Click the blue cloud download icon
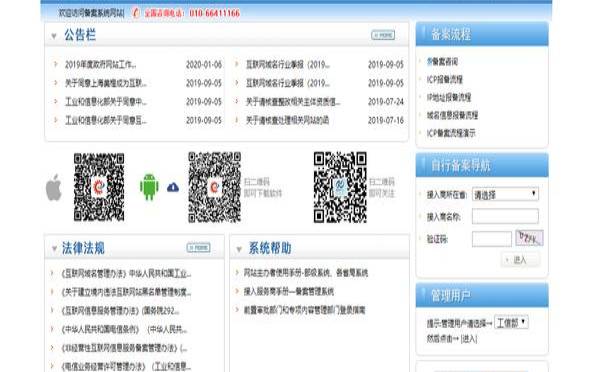 (x=173, y=187)
